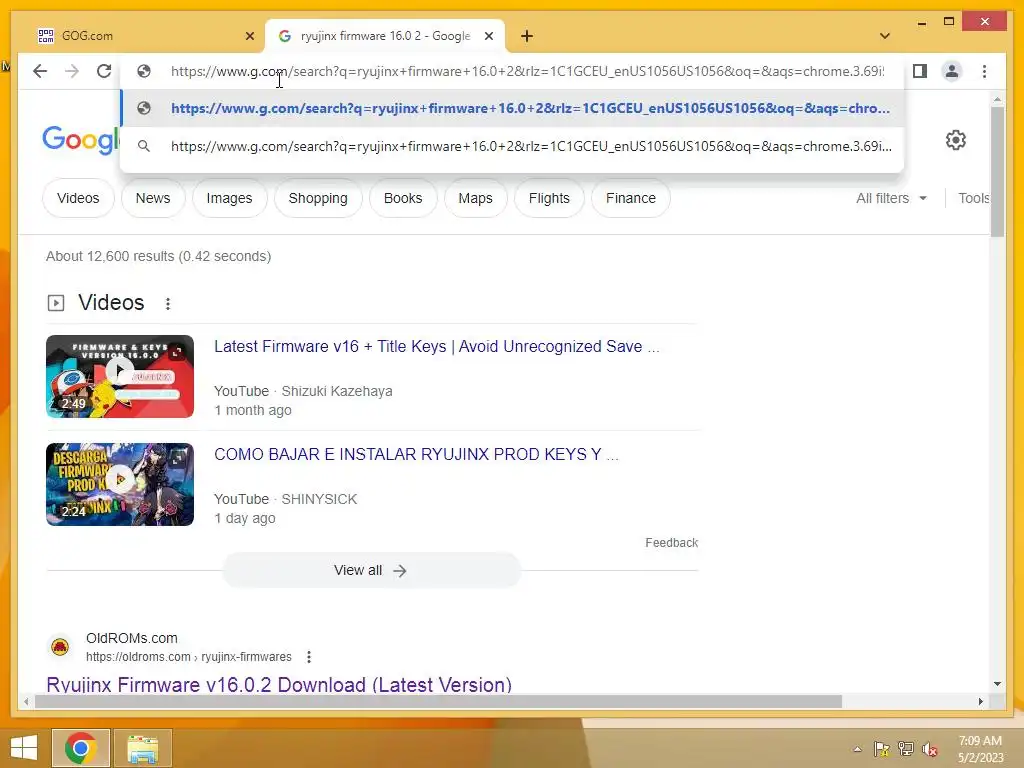Play the Firmware & Keys 2:49 video thumbnail

tap(120, 376)
